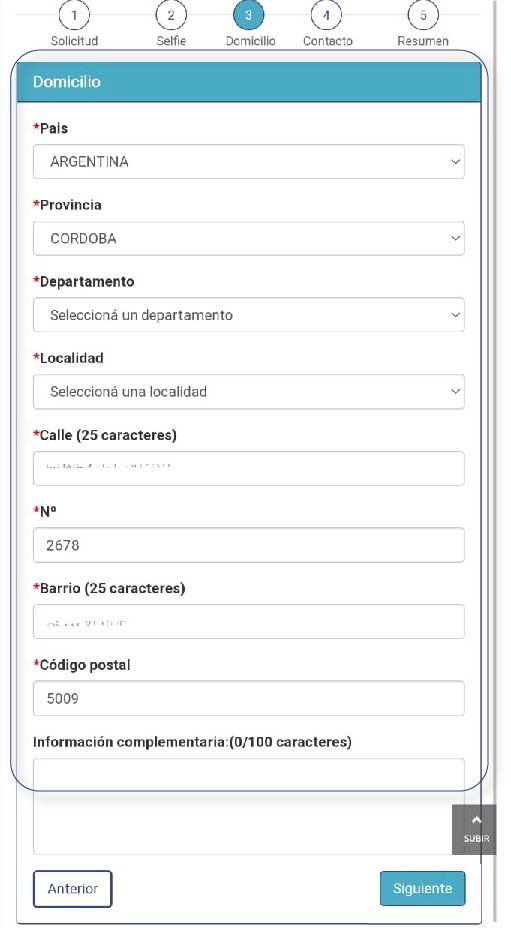Expand the Provincia dropdown showing CORDOBA
This screenshot has width=511, height=928.
249,239
